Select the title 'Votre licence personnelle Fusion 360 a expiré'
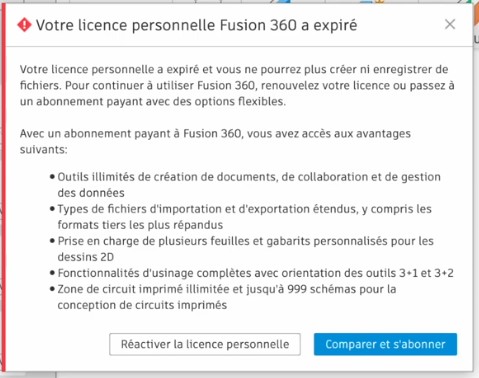Viewport: 479px width, 378px height. [x=196, y=25]
